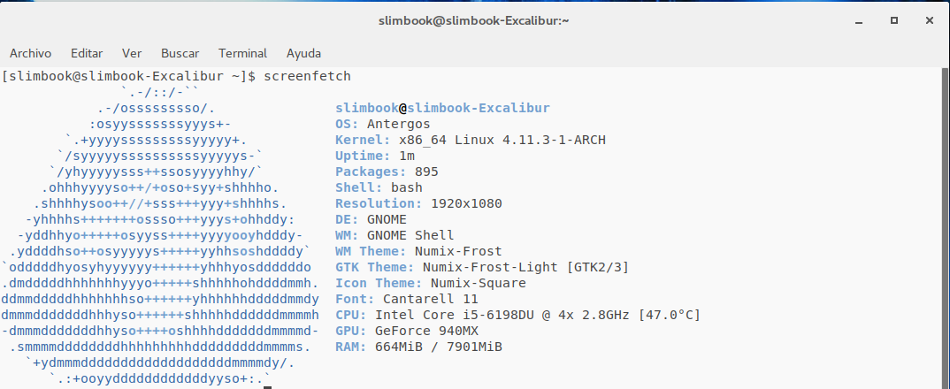This screenshot has width=950, height=389.
Task: Click the GTK Theme Numix-Frost-Light line
Action: coord(482,267)
